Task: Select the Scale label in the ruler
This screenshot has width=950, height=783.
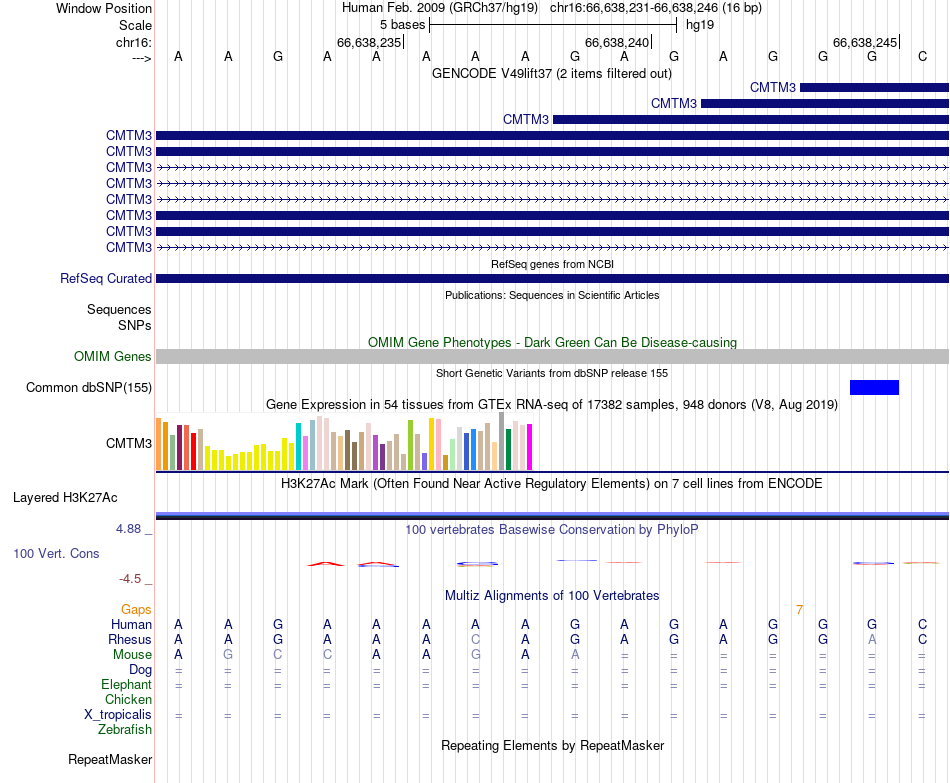Action: pyautogui.click(x=135, y=25)
